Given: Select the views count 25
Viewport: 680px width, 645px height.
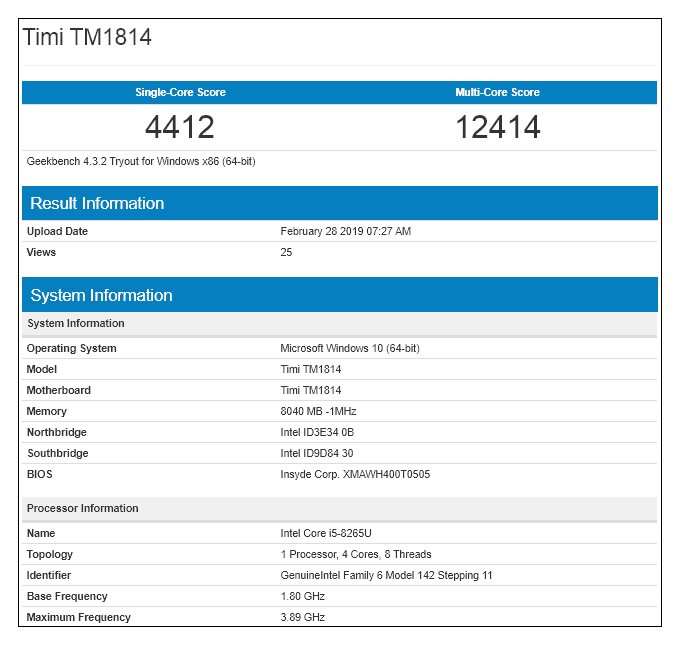Looking at the screenshot, I should (x=286, y=252).
